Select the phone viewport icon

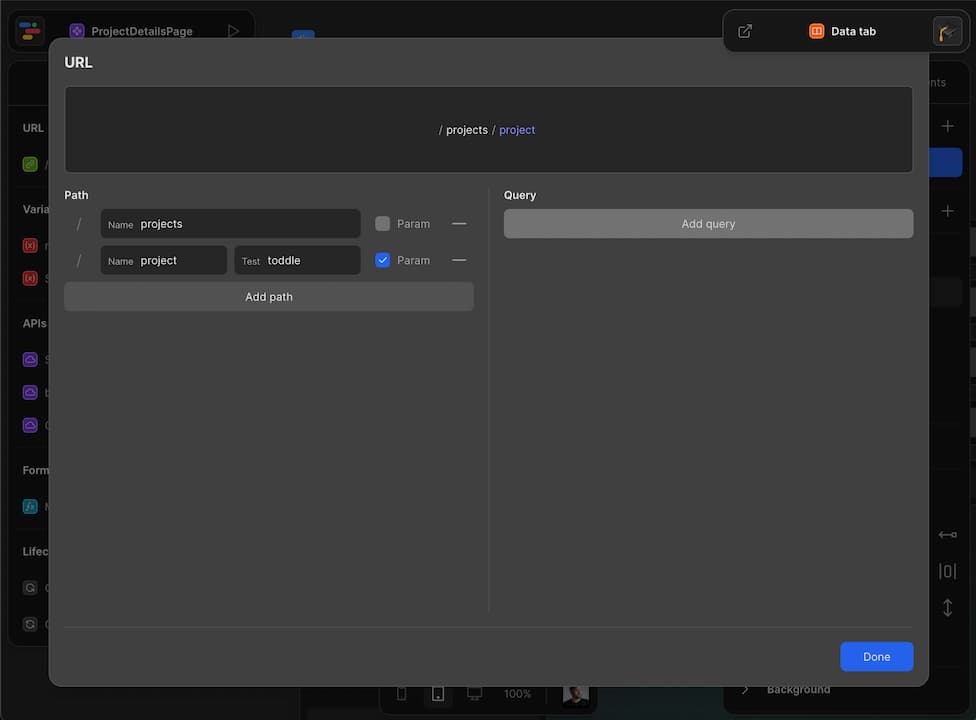pos(402,693)
